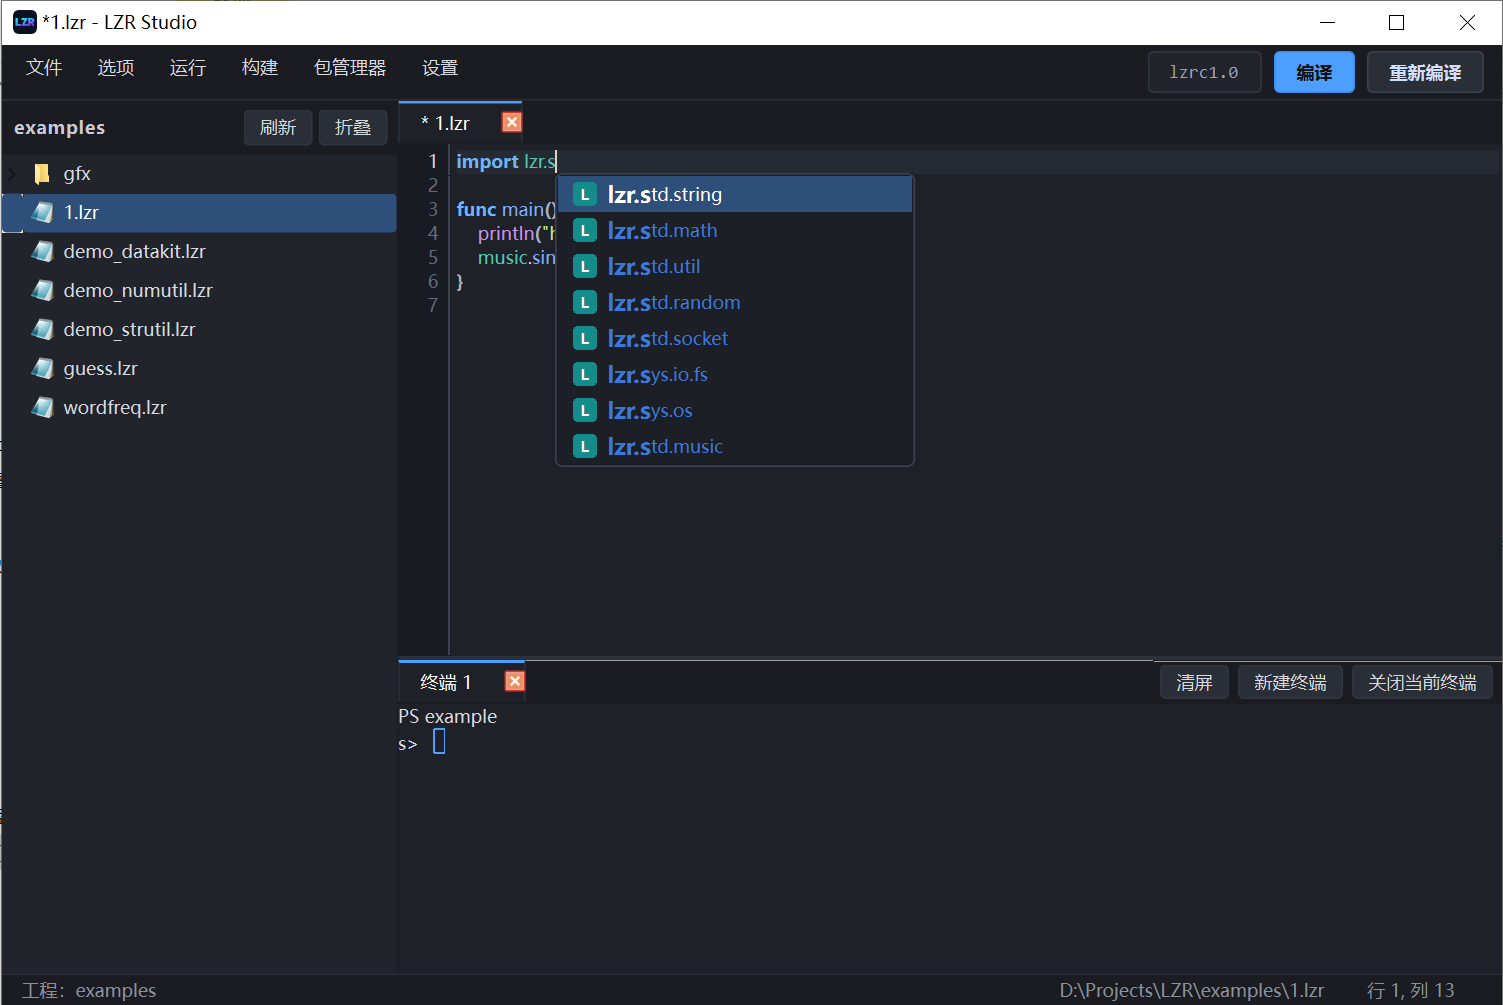Pick the lzr.sys.io.fs suggestion

tap(735, 375)
